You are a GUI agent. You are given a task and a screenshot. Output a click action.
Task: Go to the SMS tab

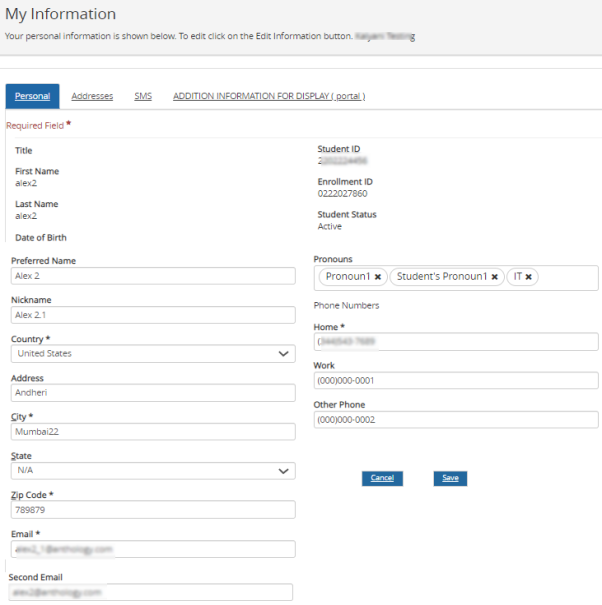tap(143, 96)
